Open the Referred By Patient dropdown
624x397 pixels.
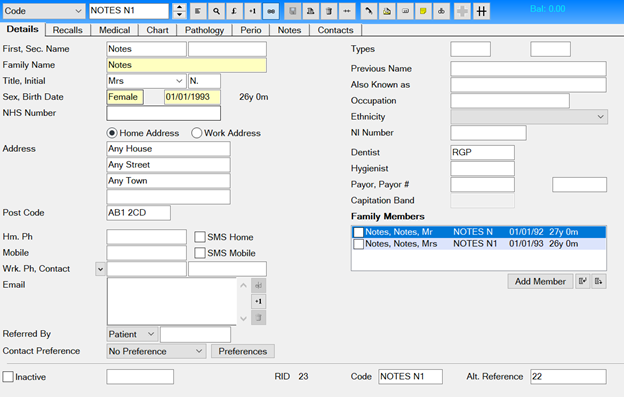click(133, 334)
